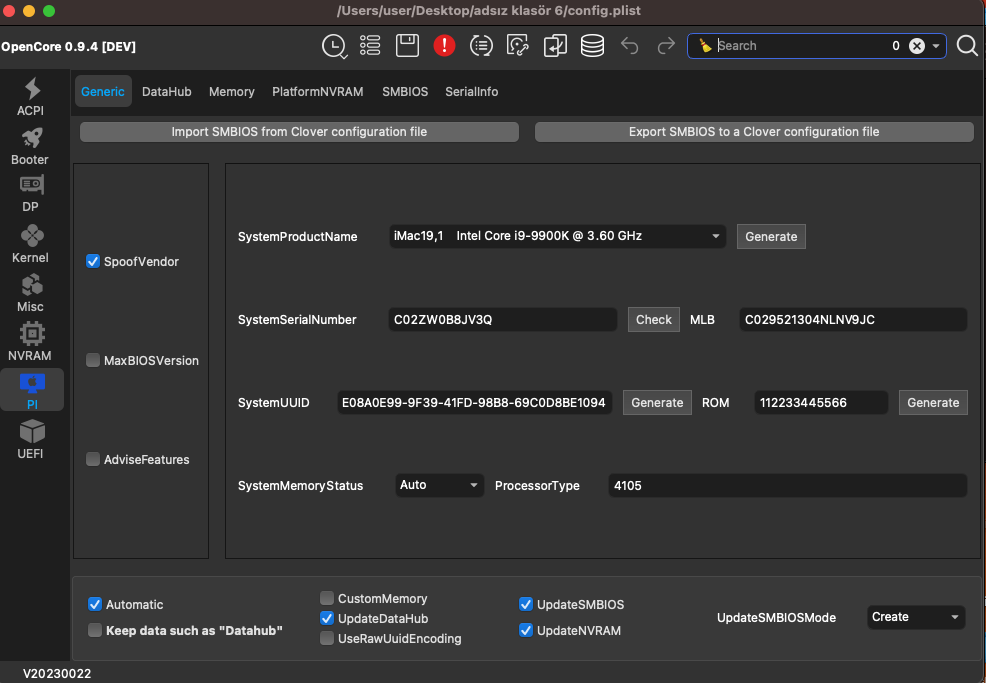Click the magnifying glass search icon
This screenshot has width=986, height=683.
(966, 45)
